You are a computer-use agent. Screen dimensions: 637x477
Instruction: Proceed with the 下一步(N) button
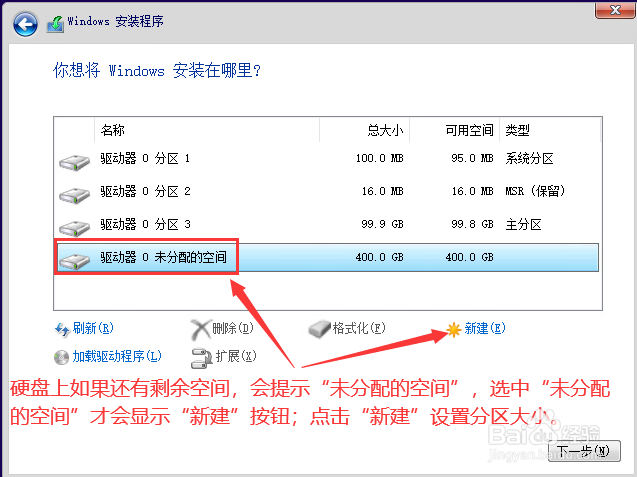click(584, 451)
